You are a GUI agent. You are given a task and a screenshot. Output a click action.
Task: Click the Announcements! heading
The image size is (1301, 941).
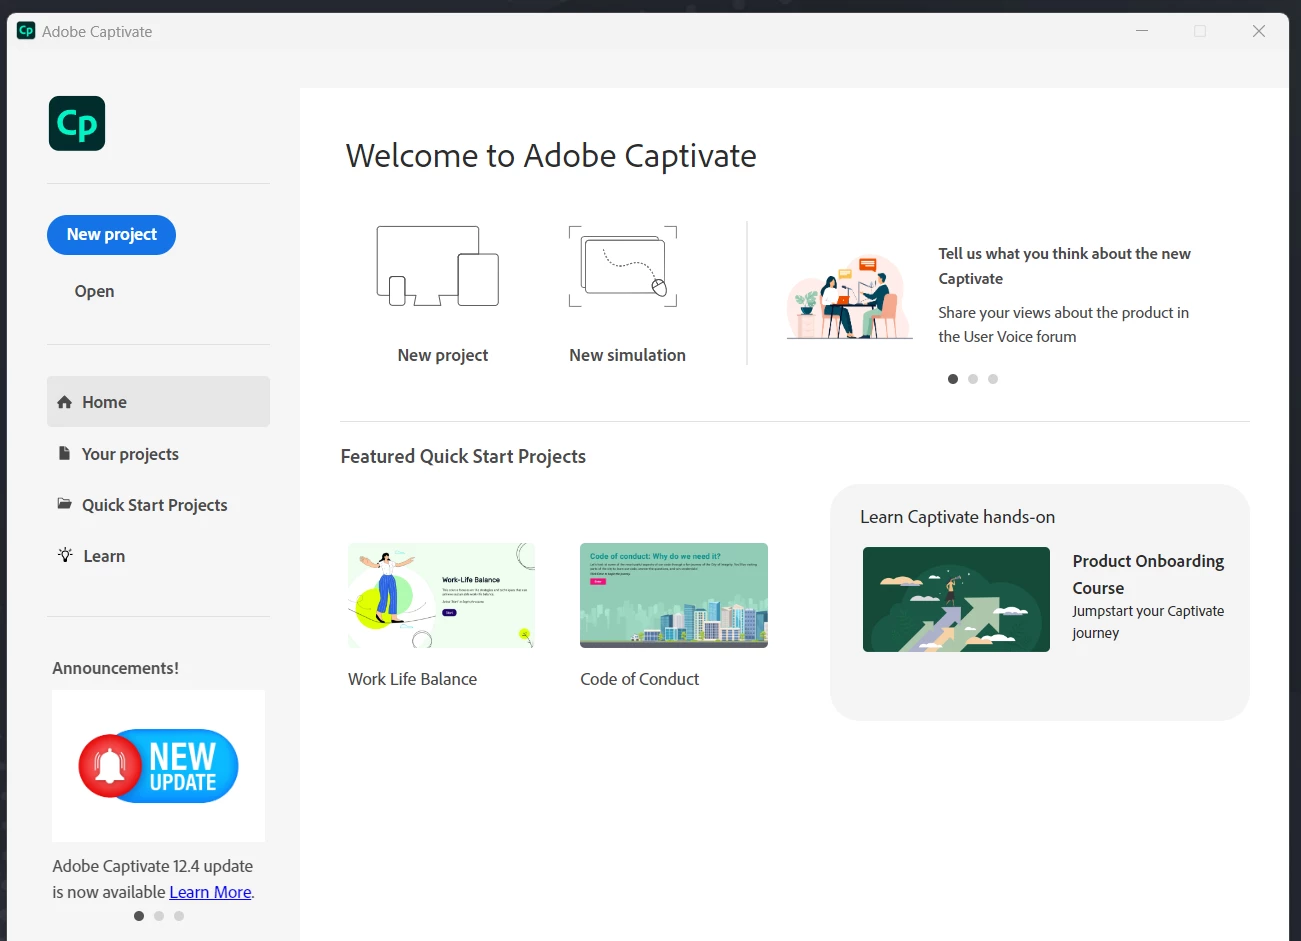click(x=115, y=668)
